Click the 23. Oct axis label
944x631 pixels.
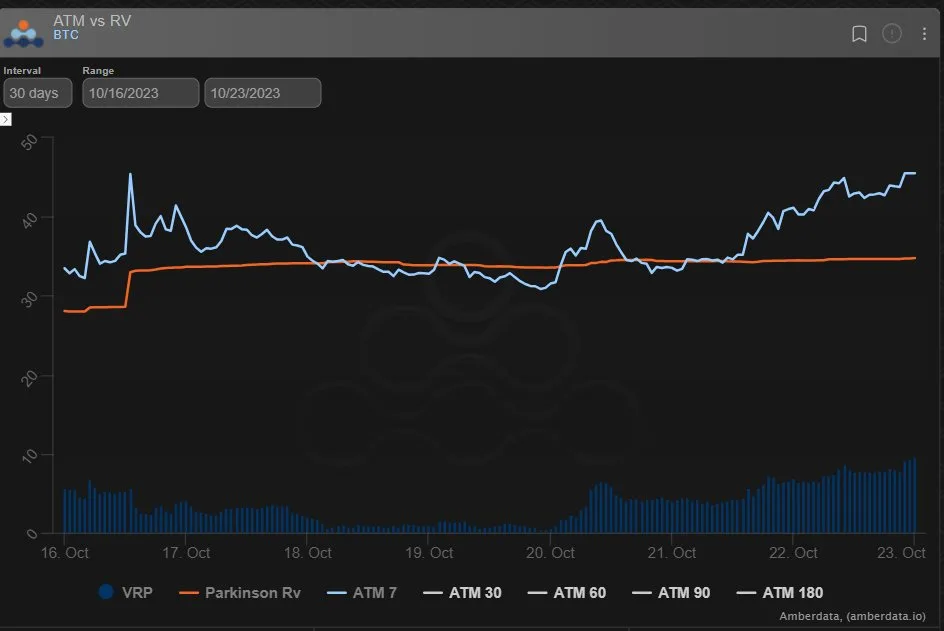[x=901, y=553]
